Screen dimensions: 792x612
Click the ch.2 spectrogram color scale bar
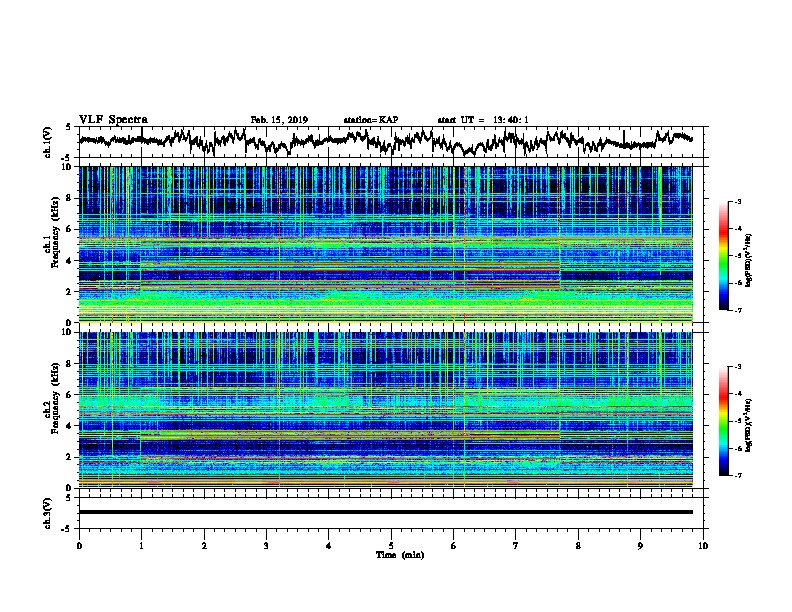click(x=723, y=421)
